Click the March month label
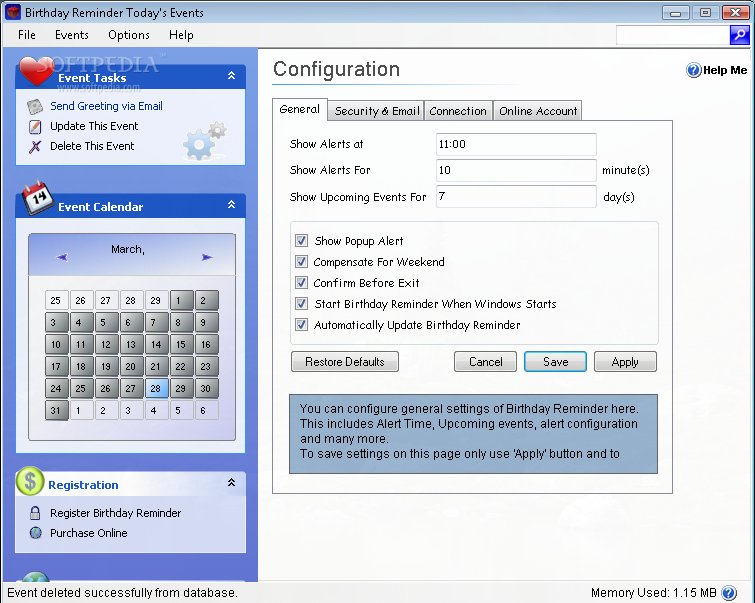 pyautogui.click(x=128, y=249)
